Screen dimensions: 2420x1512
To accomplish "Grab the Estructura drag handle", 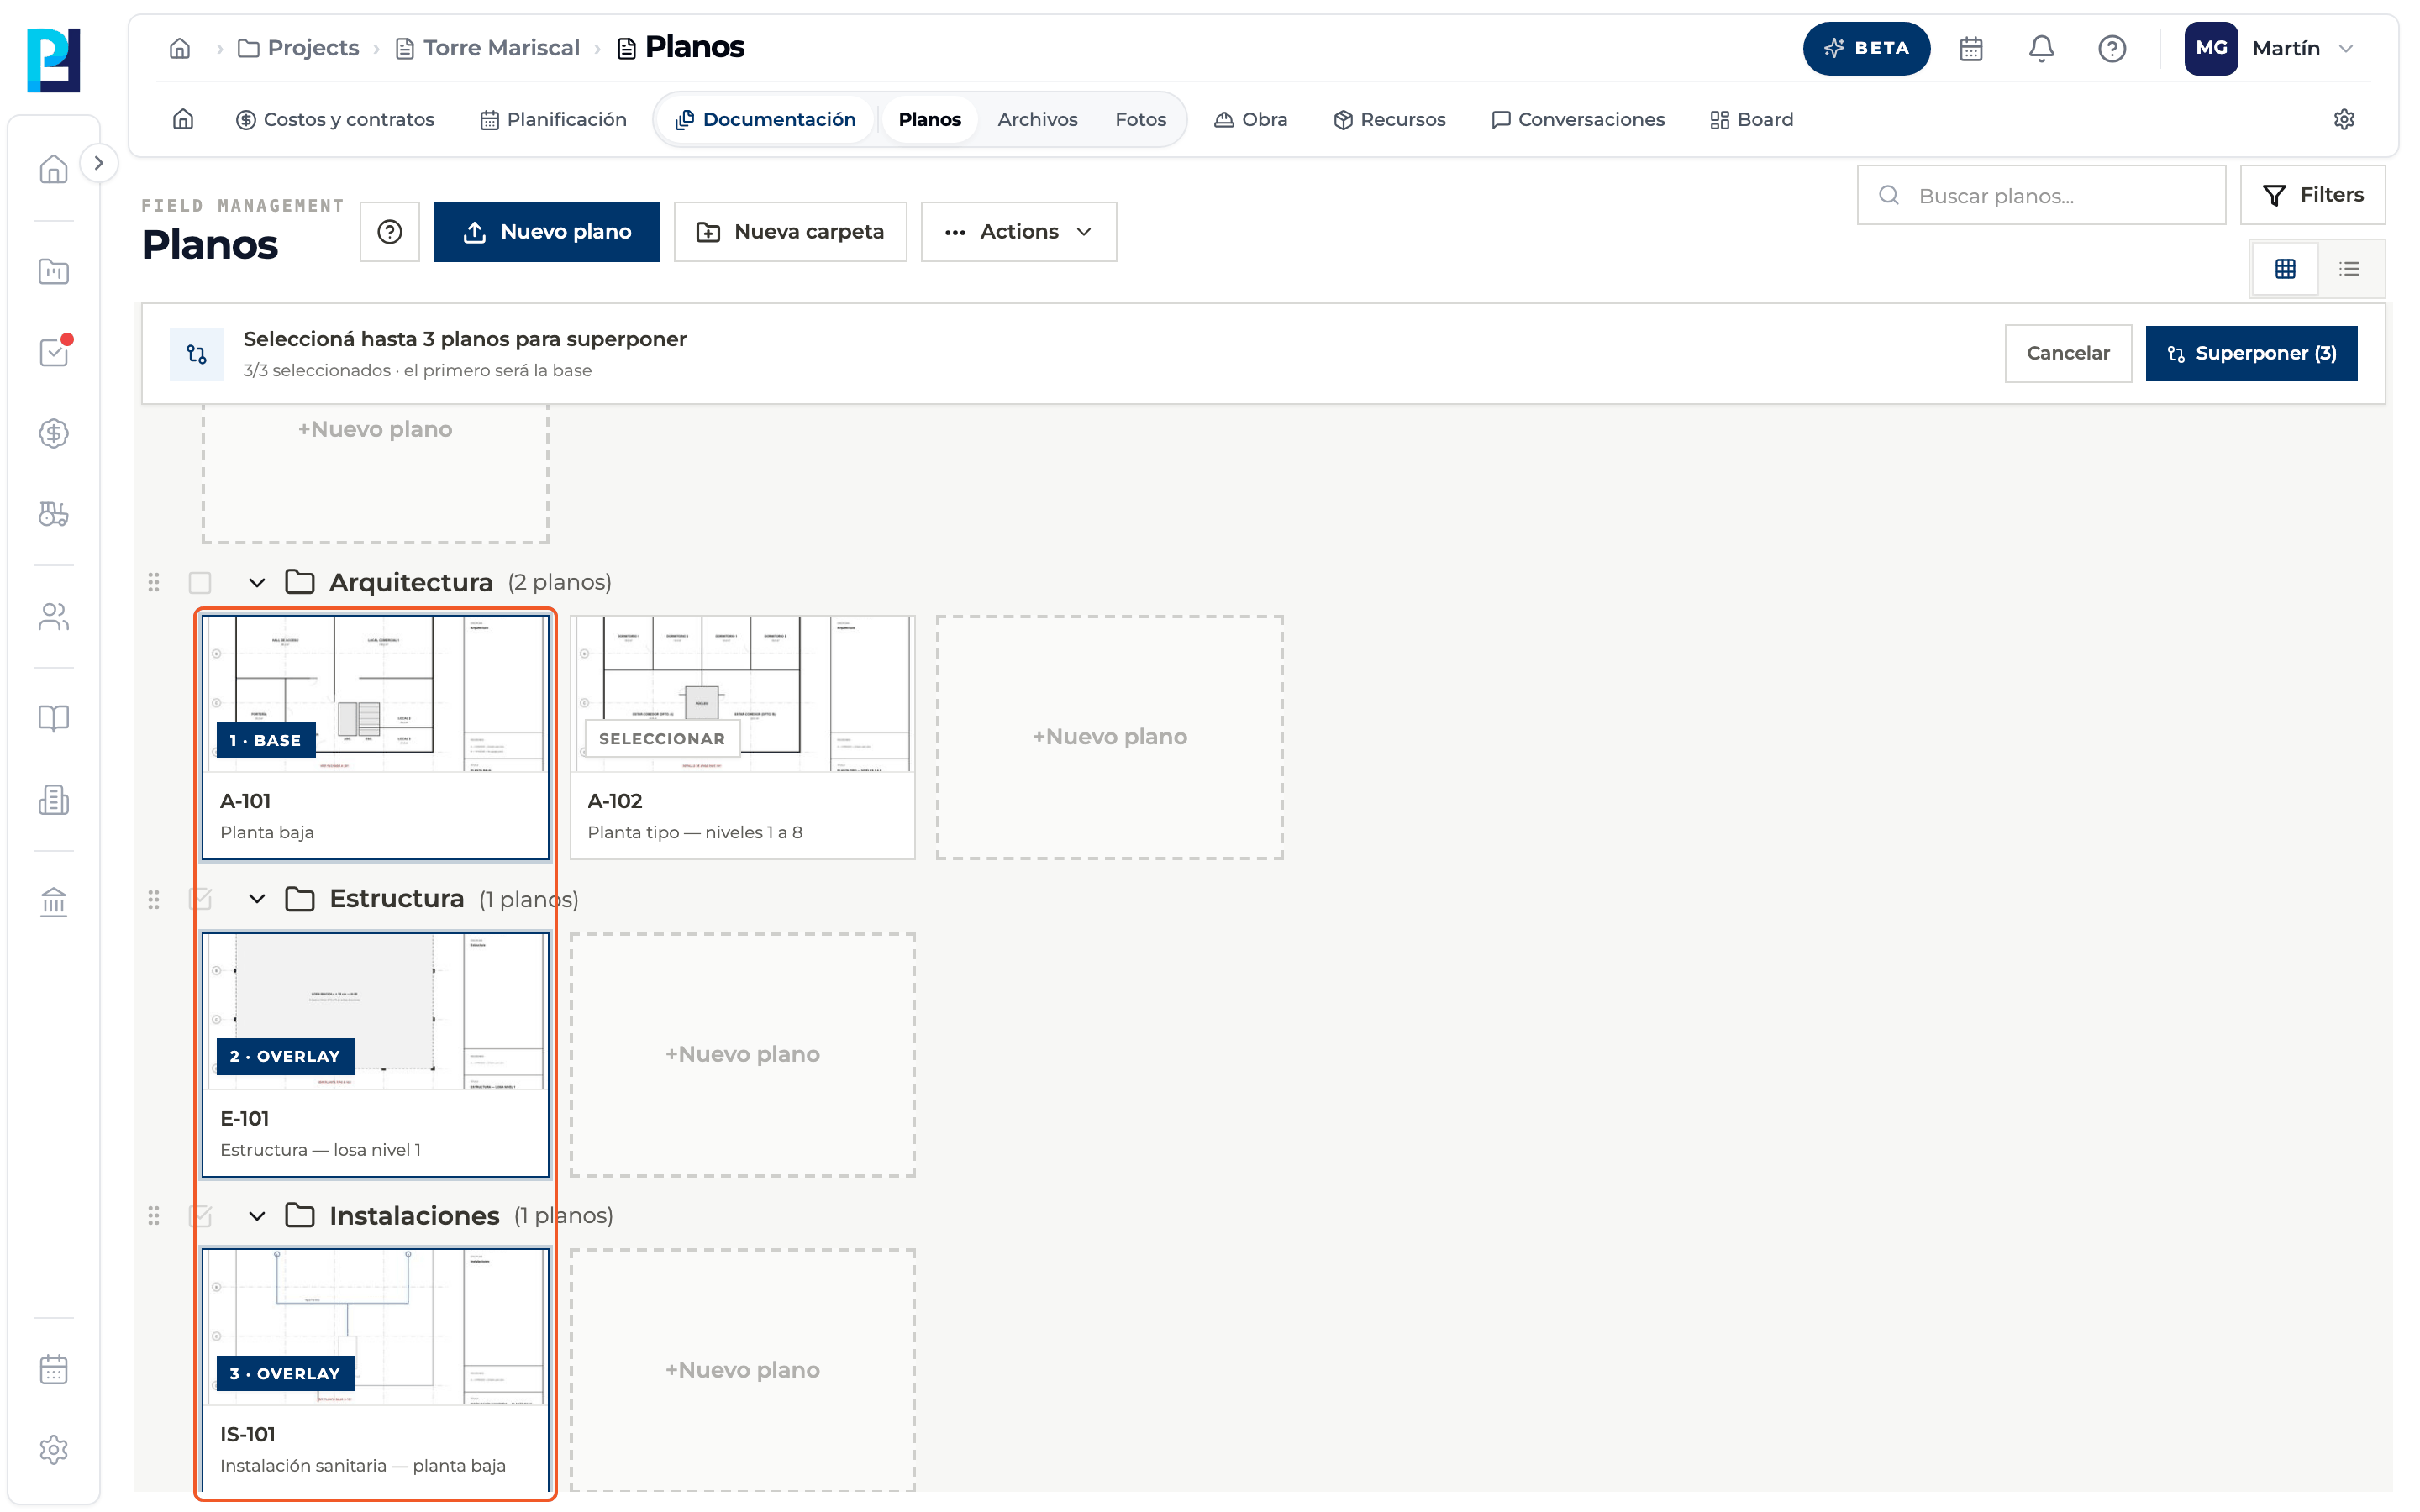I will [153, 899].
